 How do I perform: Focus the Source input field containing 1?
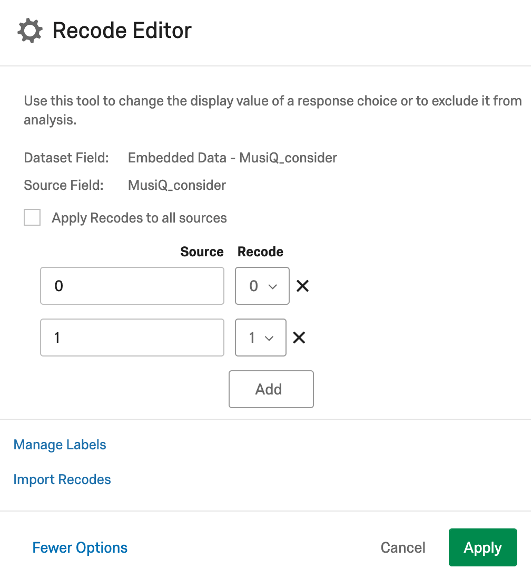tap(132, 337)
